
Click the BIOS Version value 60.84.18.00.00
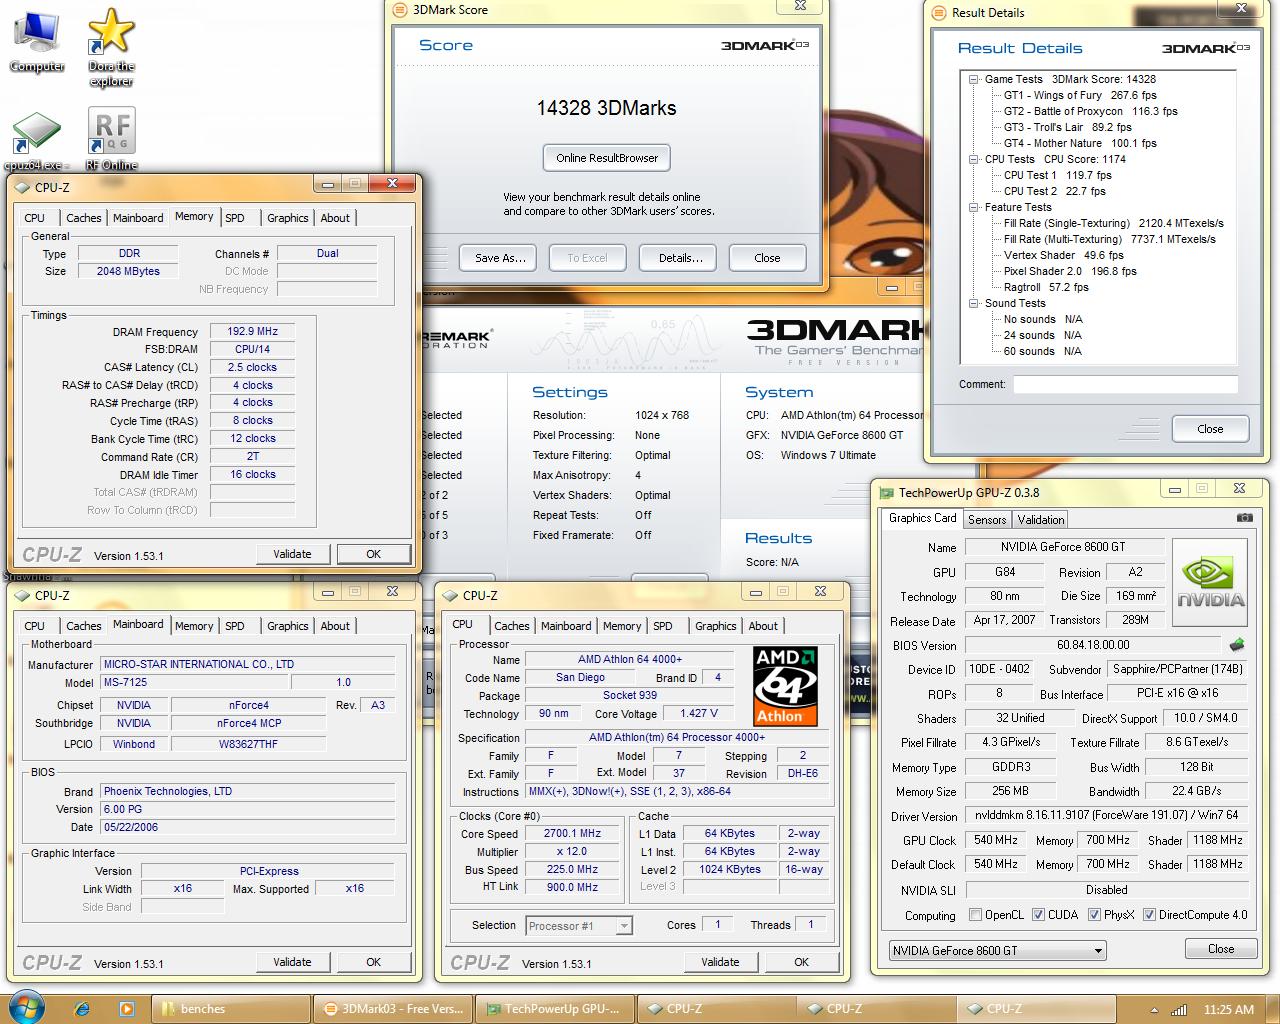[1093, 646]
